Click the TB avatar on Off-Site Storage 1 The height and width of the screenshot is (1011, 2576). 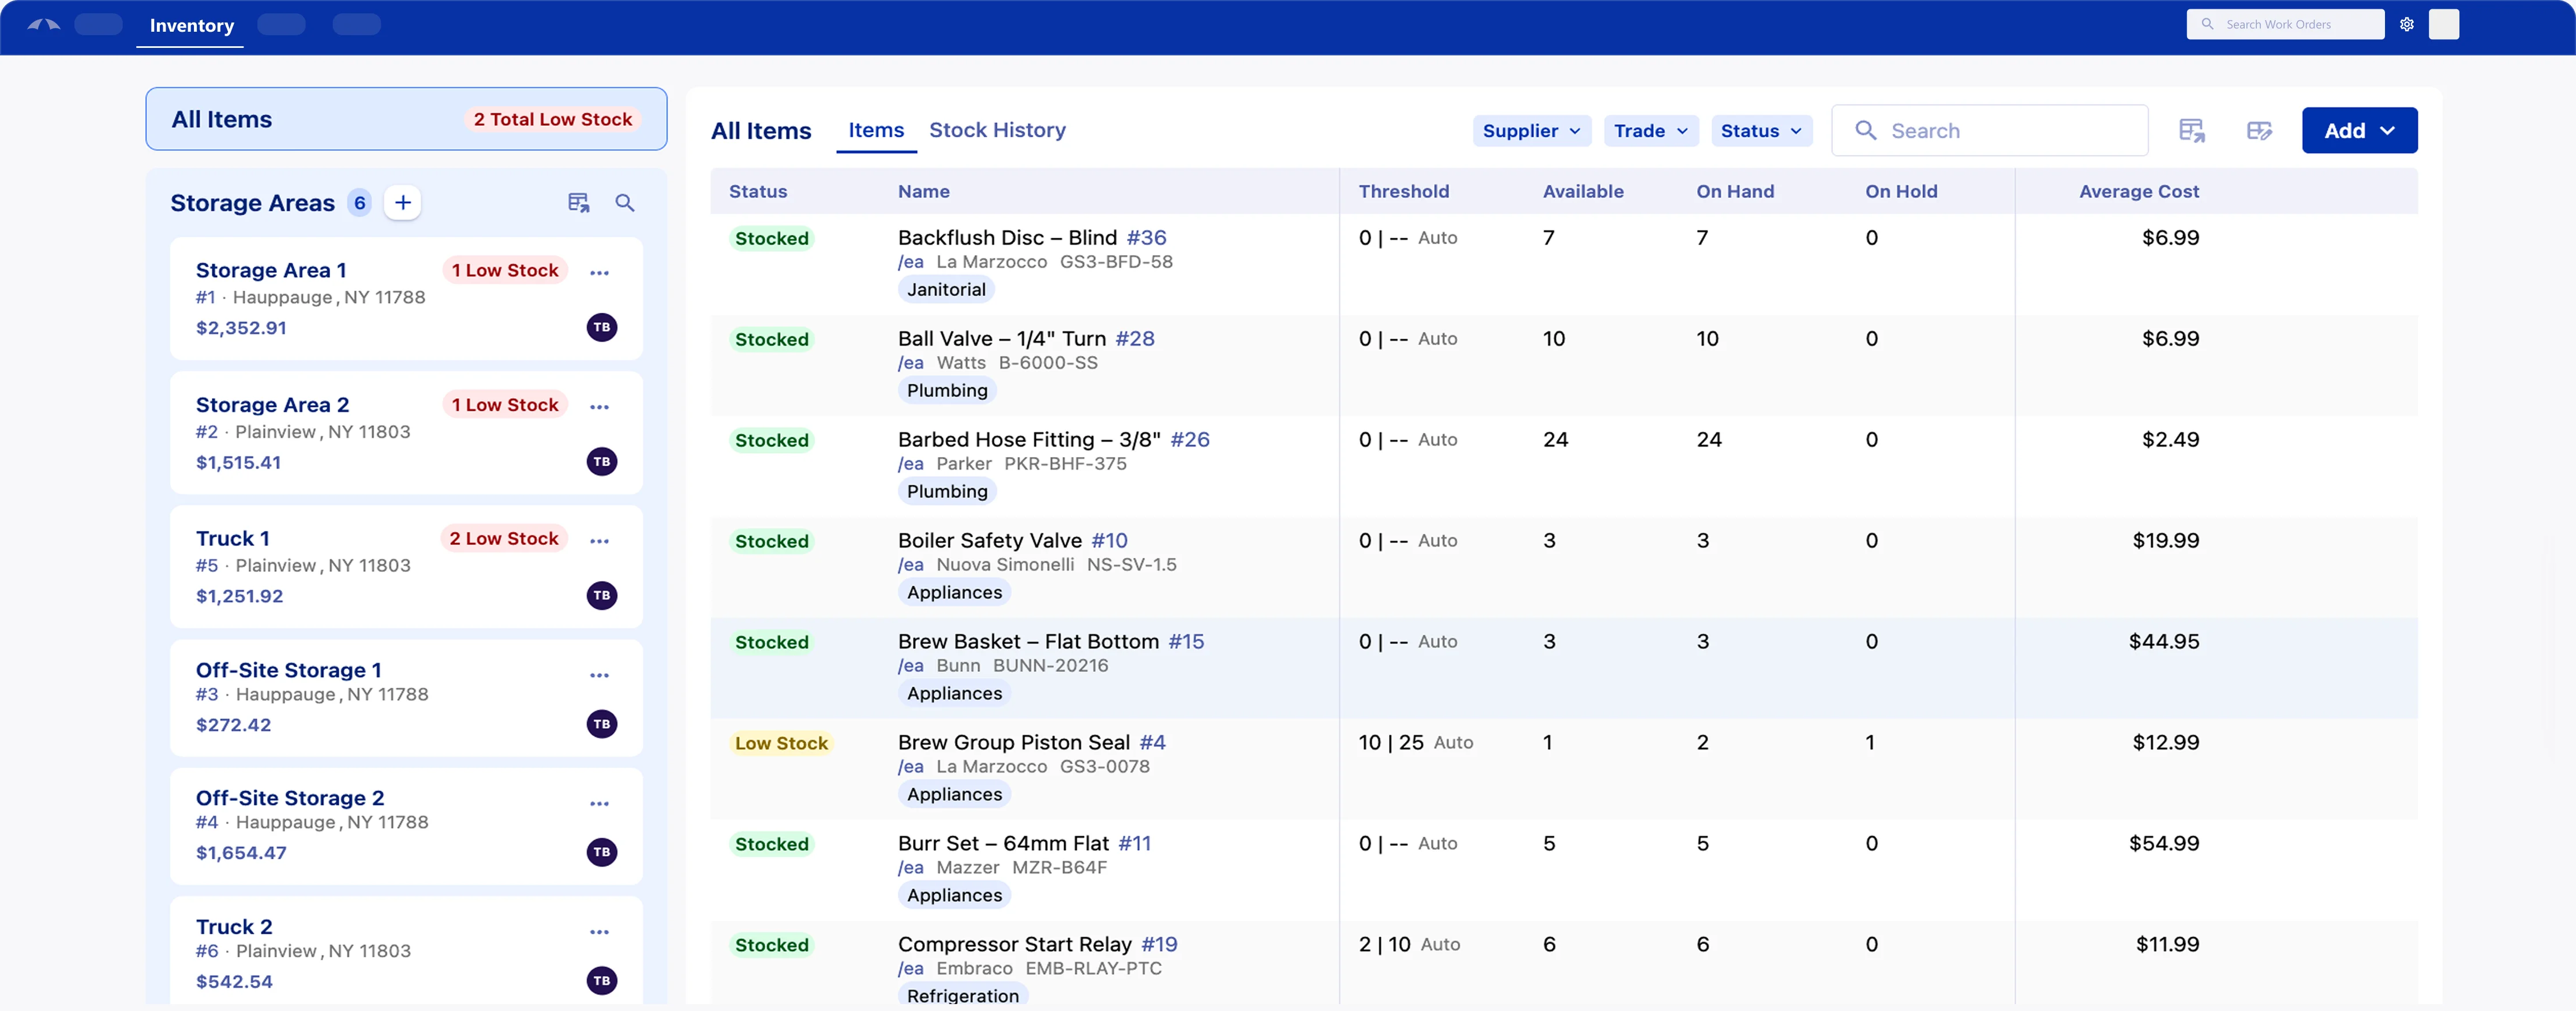click(602, 724)
